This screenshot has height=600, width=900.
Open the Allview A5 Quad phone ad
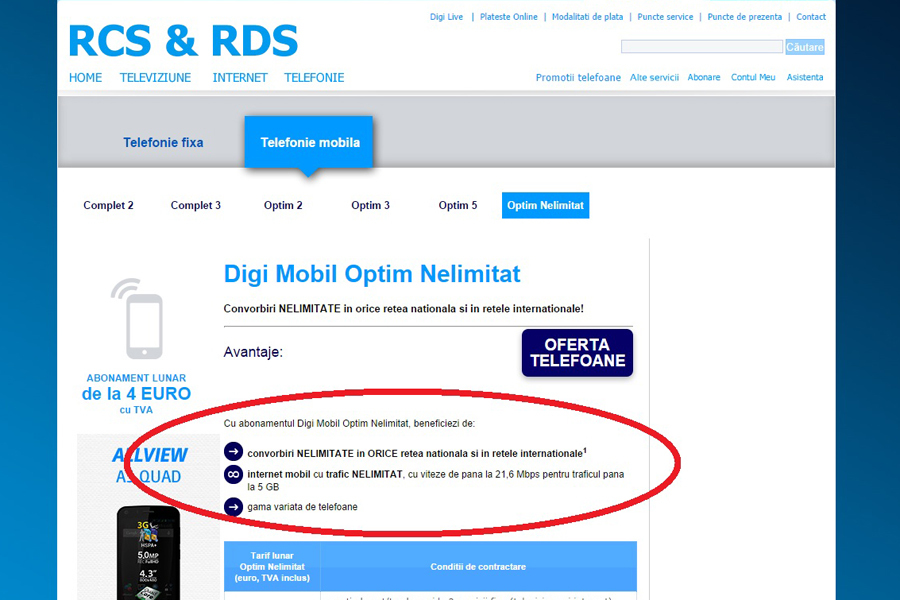pyautogui.click(x=148, y=517)
